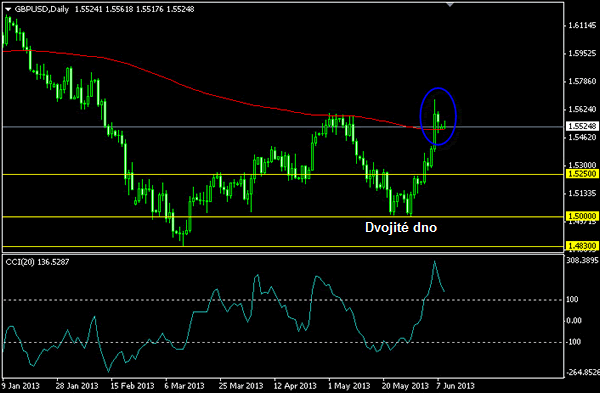
Task: Click the date label 15 Feb 2013
Action: (132, 386)
